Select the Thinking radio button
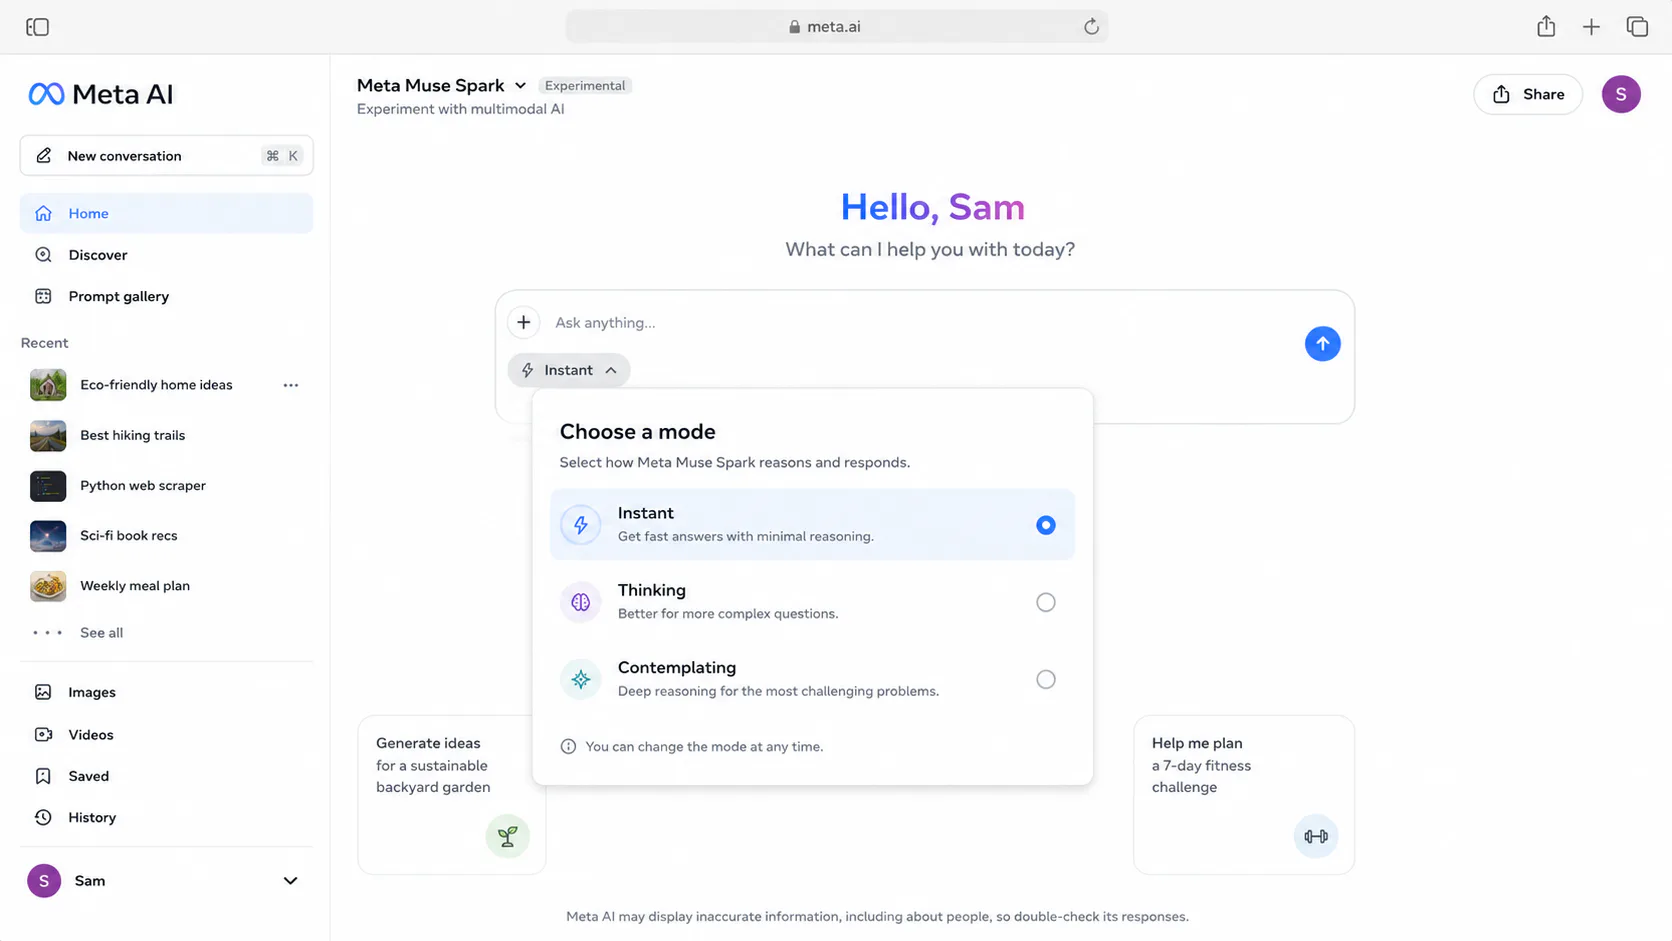The width and height of the screenshot is (1672, 941). [x=1045, y=602]
